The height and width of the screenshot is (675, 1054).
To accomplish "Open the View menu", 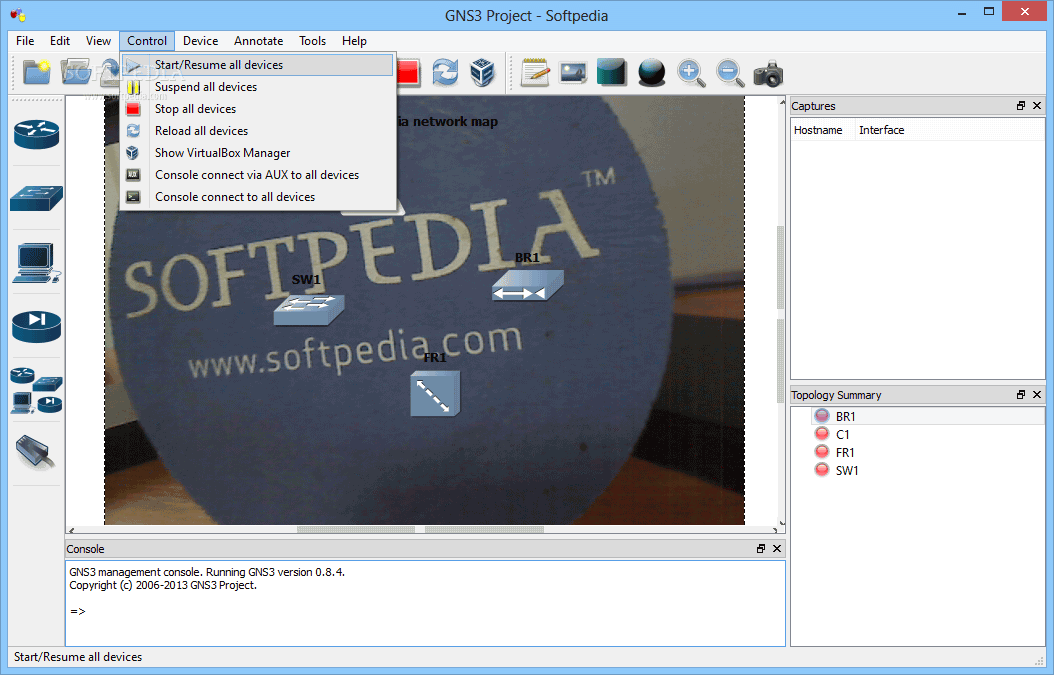I will pyautogui.click(x=98, y=41).
